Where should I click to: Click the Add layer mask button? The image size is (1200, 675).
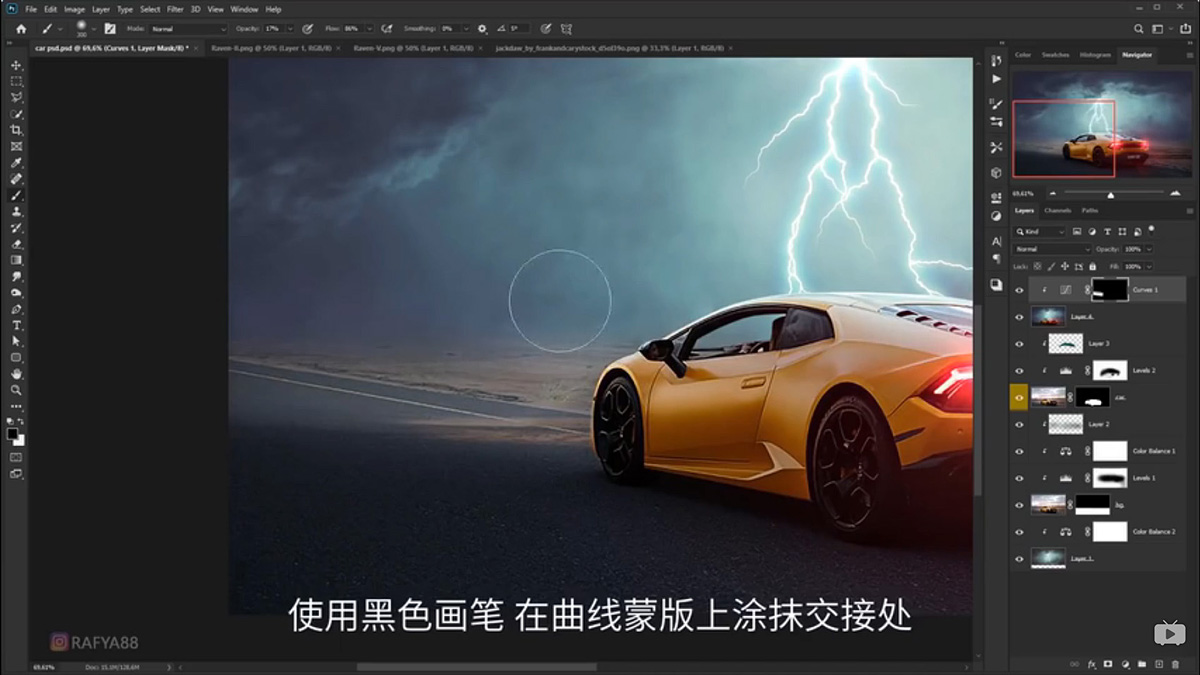[1108, 664]
